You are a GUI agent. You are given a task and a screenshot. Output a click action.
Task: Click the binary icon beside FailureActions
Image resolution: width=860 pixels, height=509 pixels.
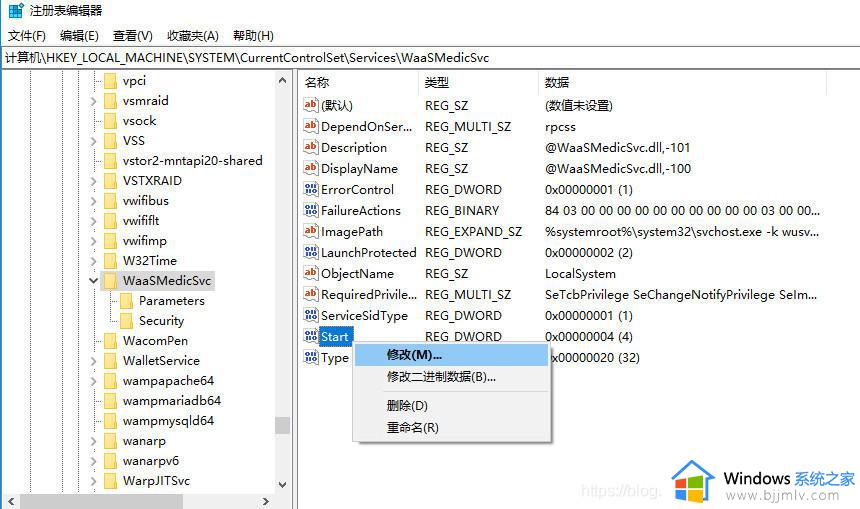click(310, 210)
